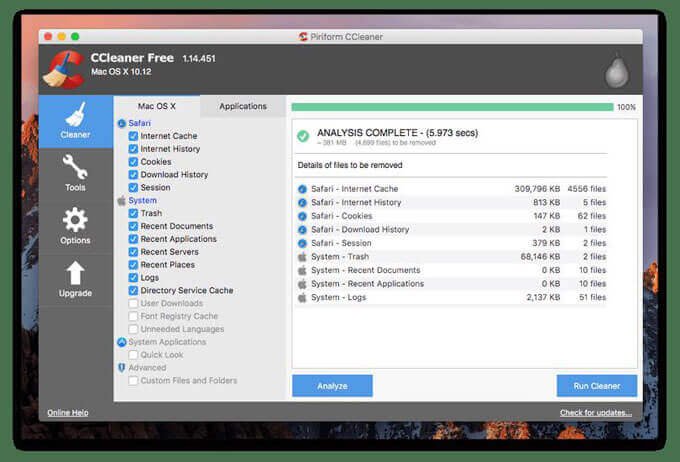Toggle the Cookies checkbox

coord(133,162)
